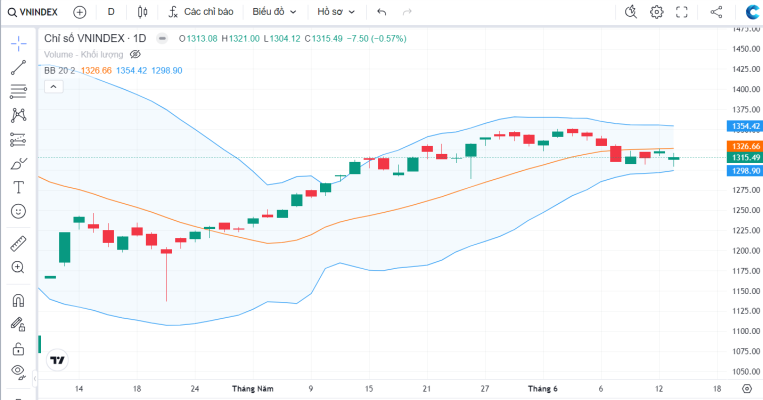Open the emoji icons tool
Image resolution: width=763 pixels, height=400 pixels.
pyautogui.click(x=18, y=211)
